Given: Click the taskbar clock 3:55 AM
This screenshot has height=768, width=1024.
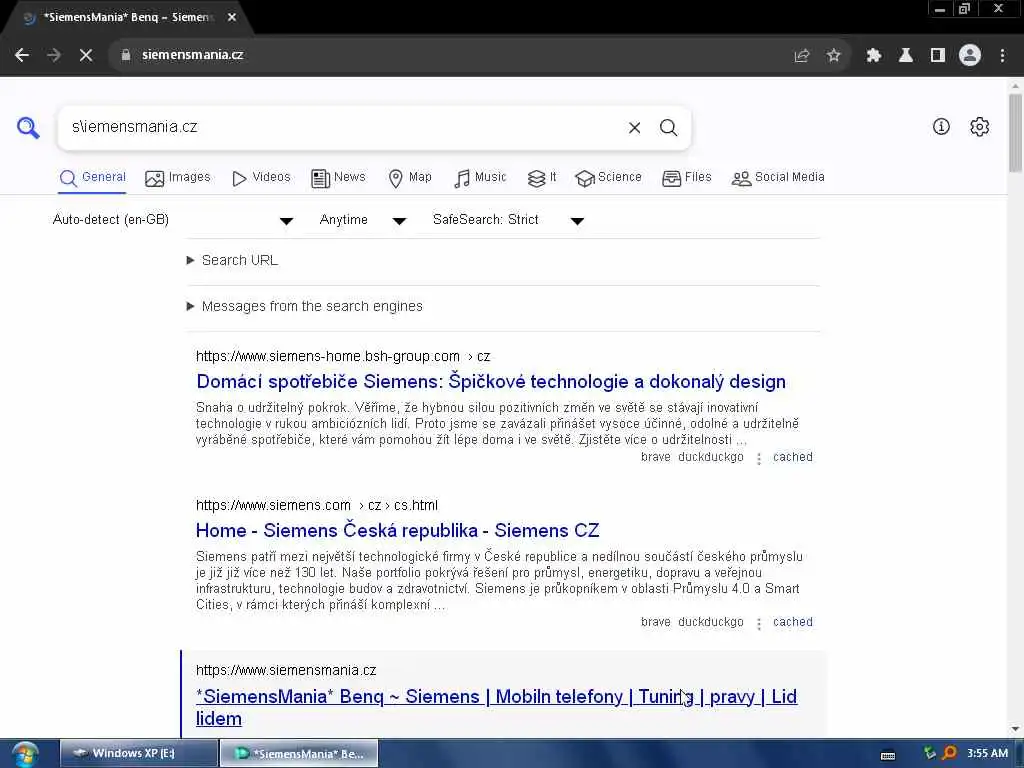Looking at the screenshot, I should point(987,754).
